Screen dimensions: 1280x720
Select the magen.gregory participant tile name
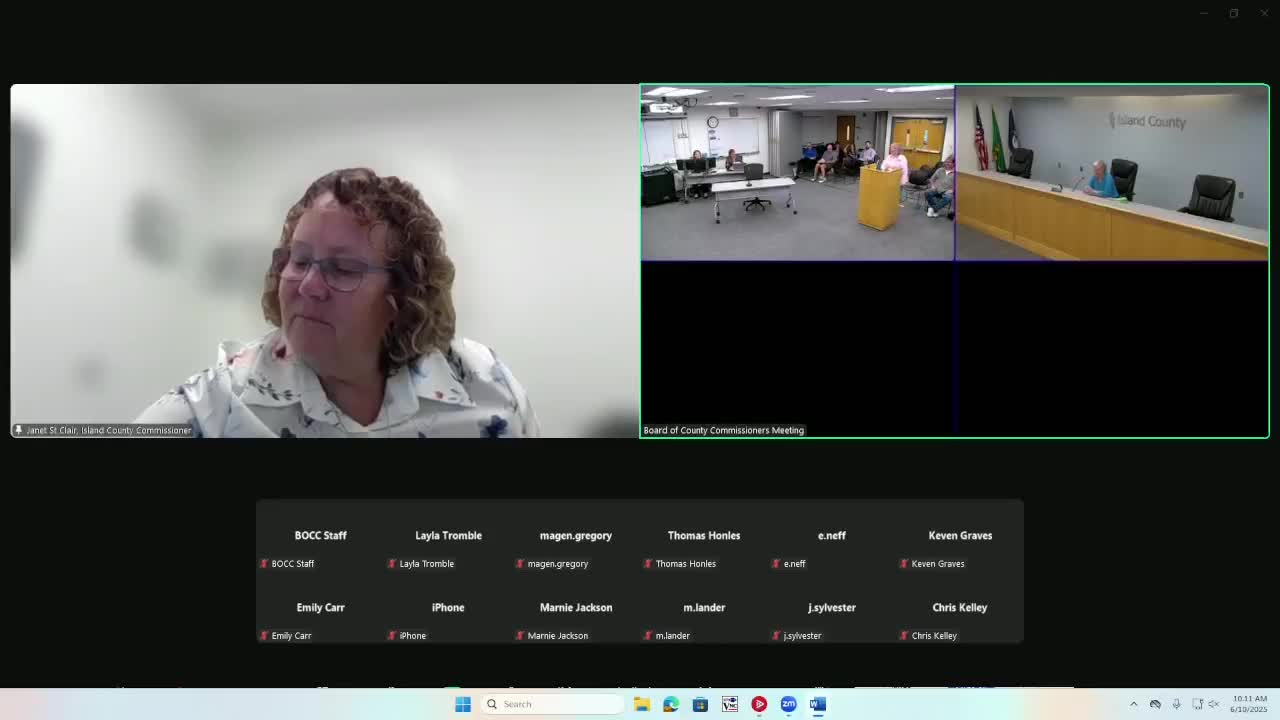coord(576,536)
